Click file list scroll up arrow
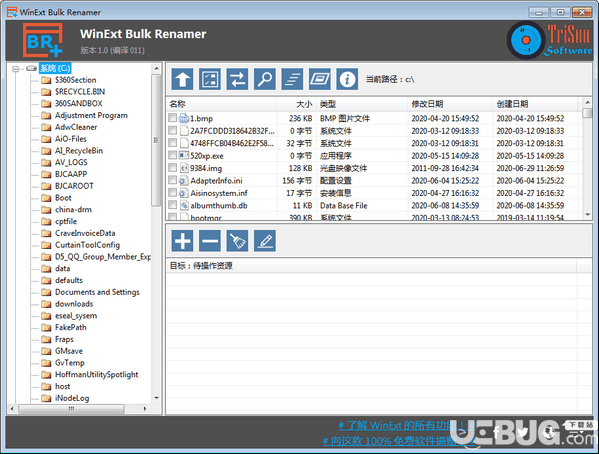This screenshot has height=454, width=599. point(588,102)
